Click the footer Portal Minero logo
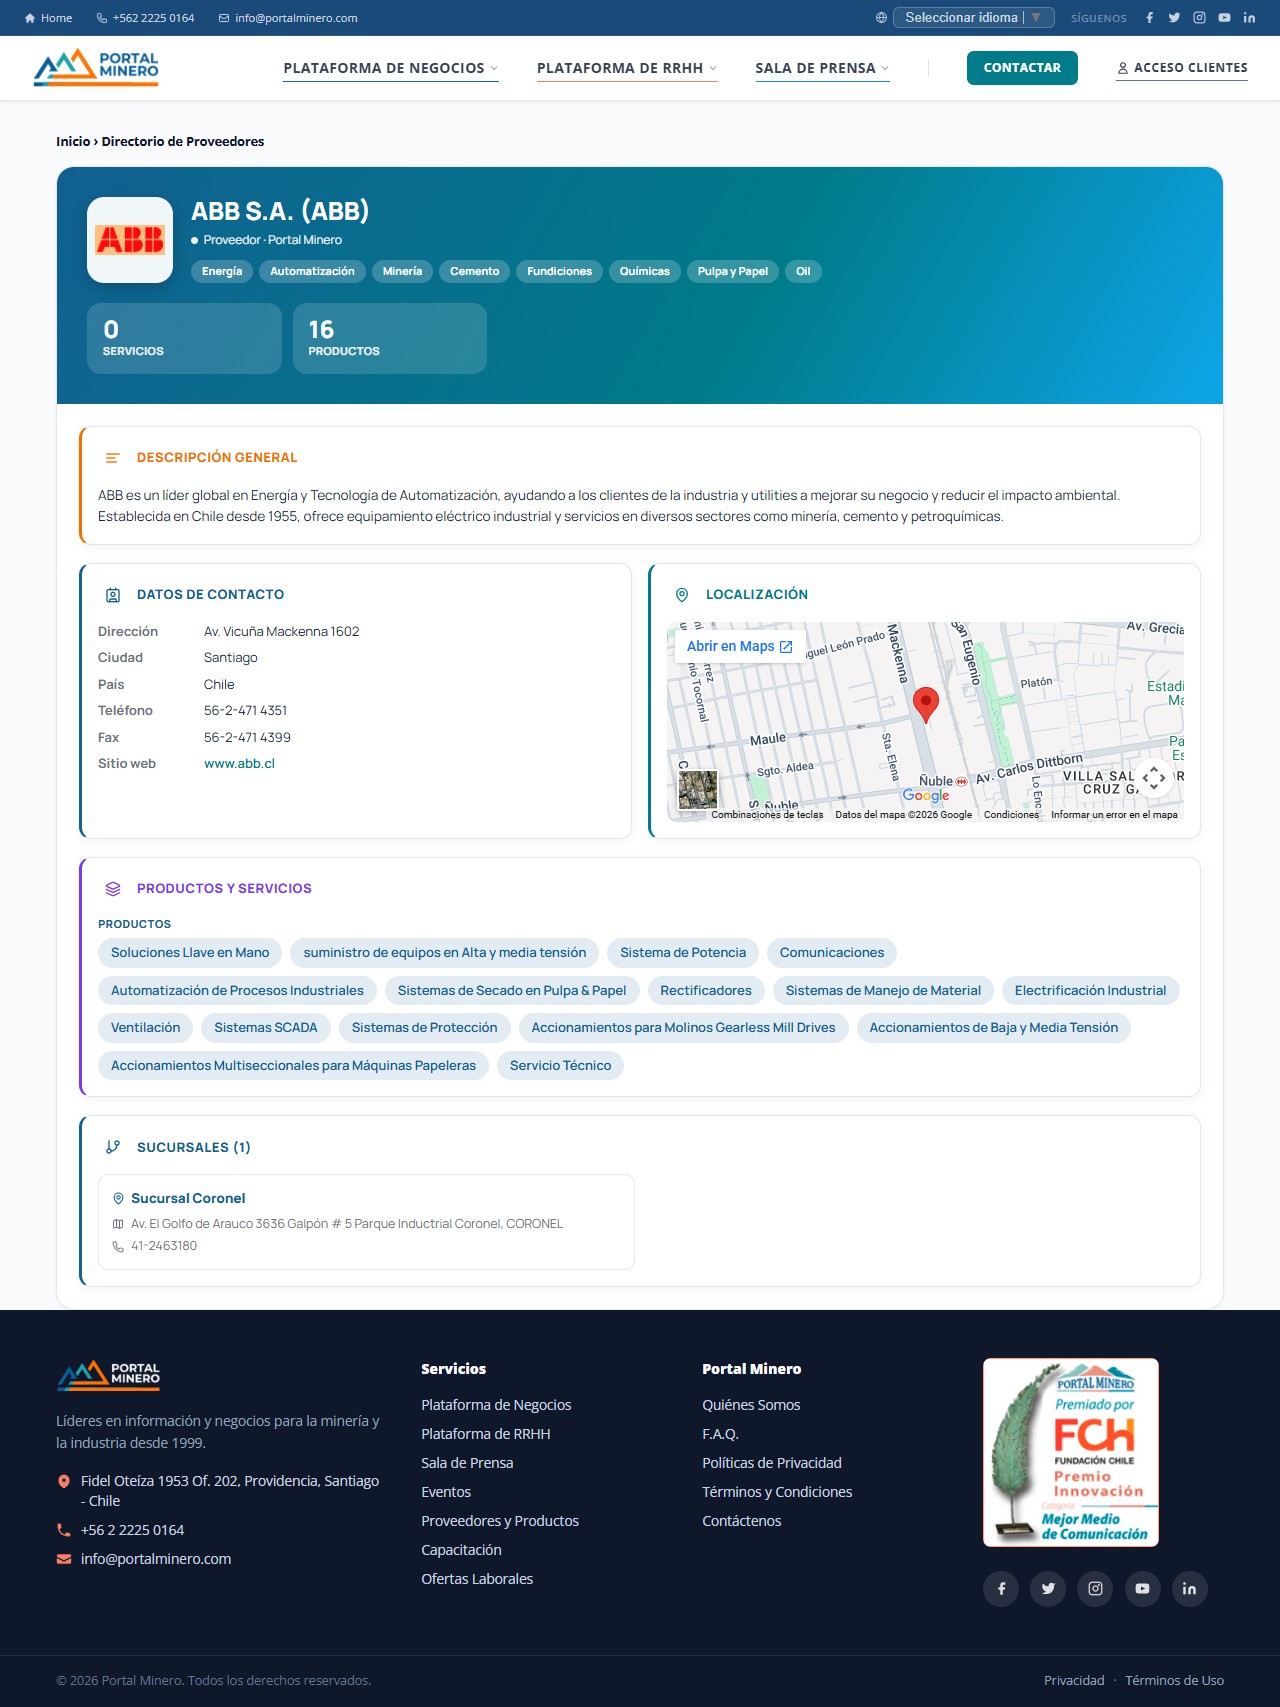1280x1707 pixels. point(108,1375)
